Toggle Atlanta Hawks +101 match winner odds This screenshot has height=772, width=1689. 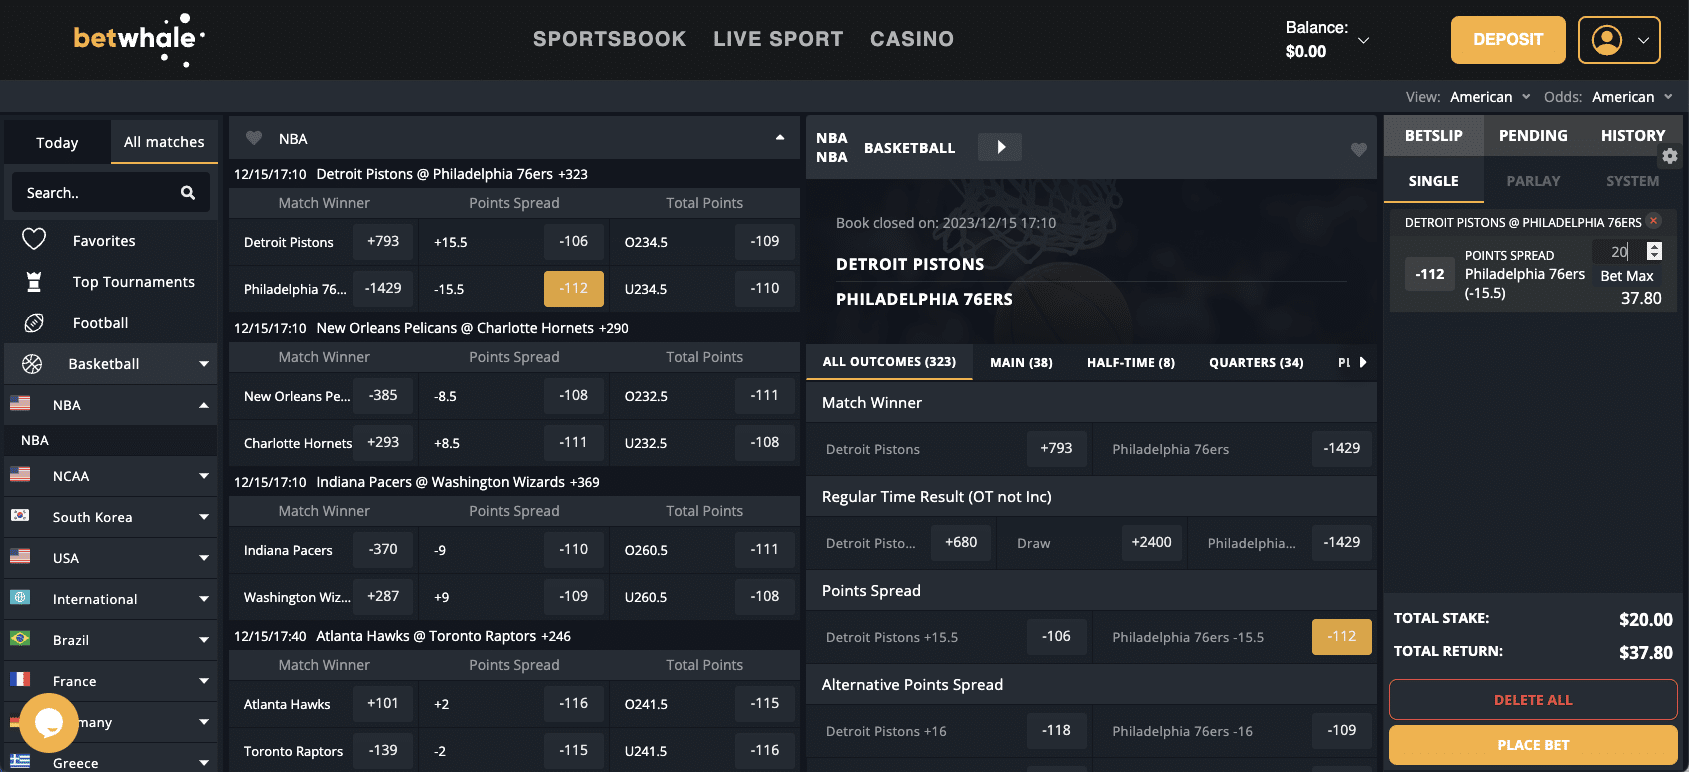tap(383, 704)
